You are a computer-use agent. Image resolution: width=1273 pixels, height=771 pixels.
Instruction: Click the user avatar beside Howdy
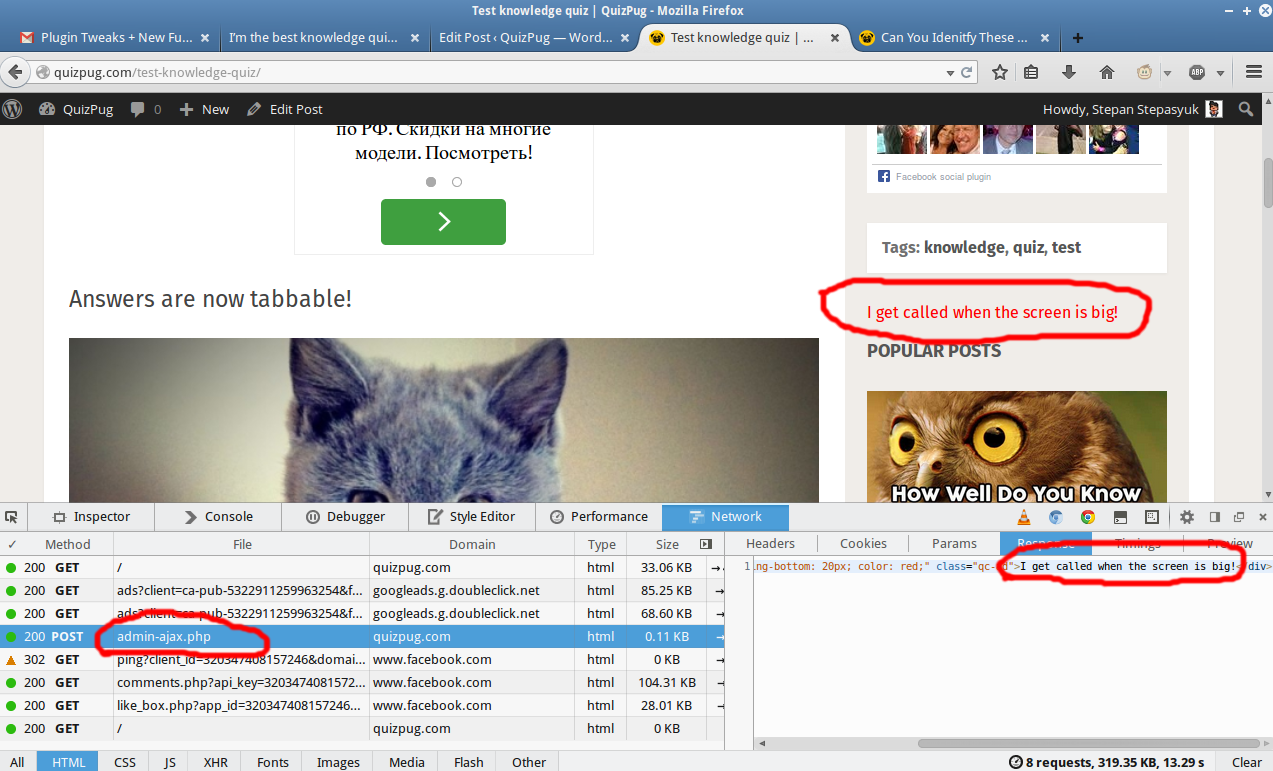[1214, 109]
